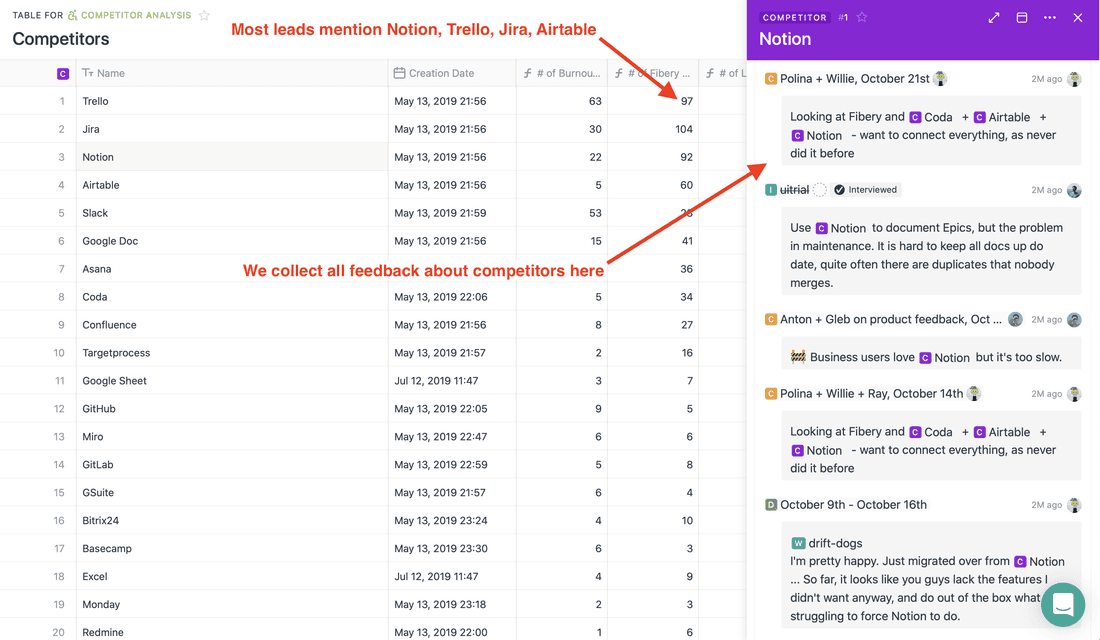Screen dimensions: 1100x640
Task: Open the # of Burnout column header
Action: pos(560,73)
